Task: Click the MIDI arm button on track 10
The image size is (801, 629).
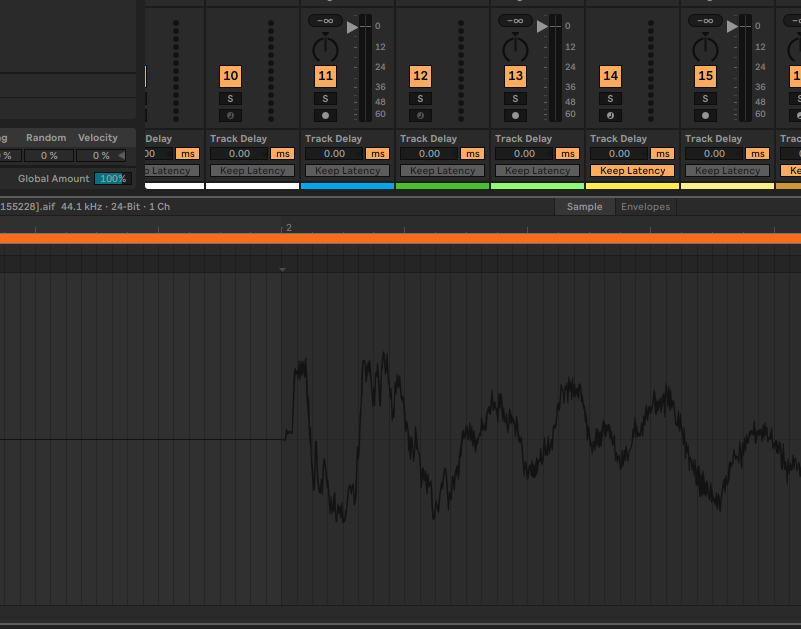Action: point(230,115)
